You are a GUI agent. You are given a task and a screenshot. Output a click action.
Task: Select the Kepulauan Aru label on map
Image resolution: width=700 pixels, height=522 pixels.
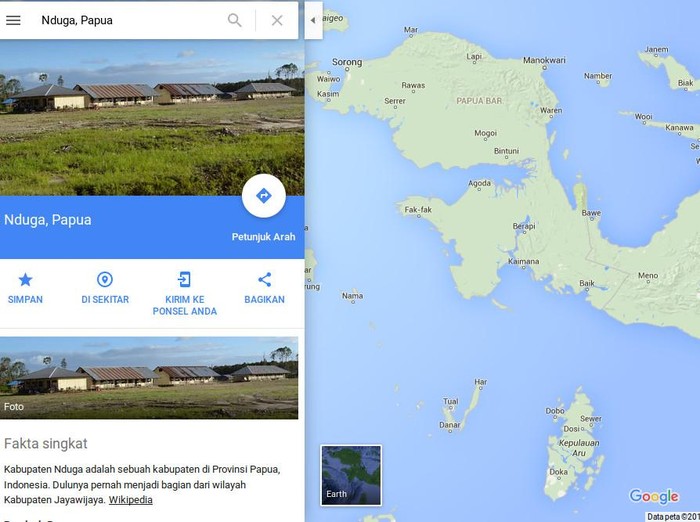coord(579,447)
